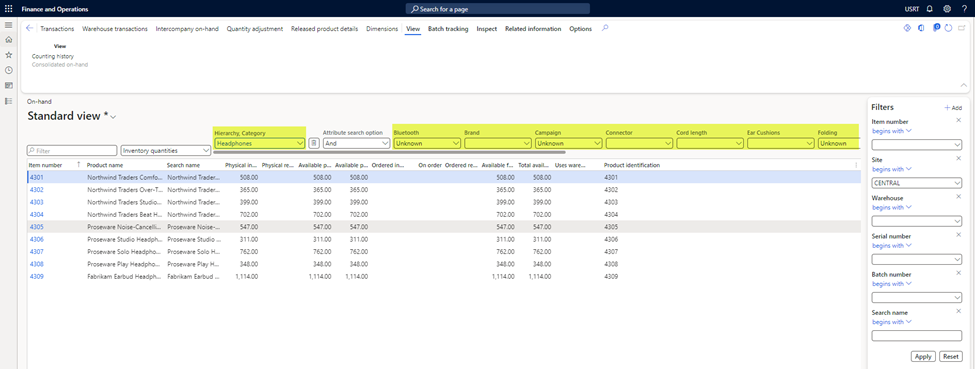Open the Transactions tab
This screenshot has height=369, width=975.
coord(57,29)
